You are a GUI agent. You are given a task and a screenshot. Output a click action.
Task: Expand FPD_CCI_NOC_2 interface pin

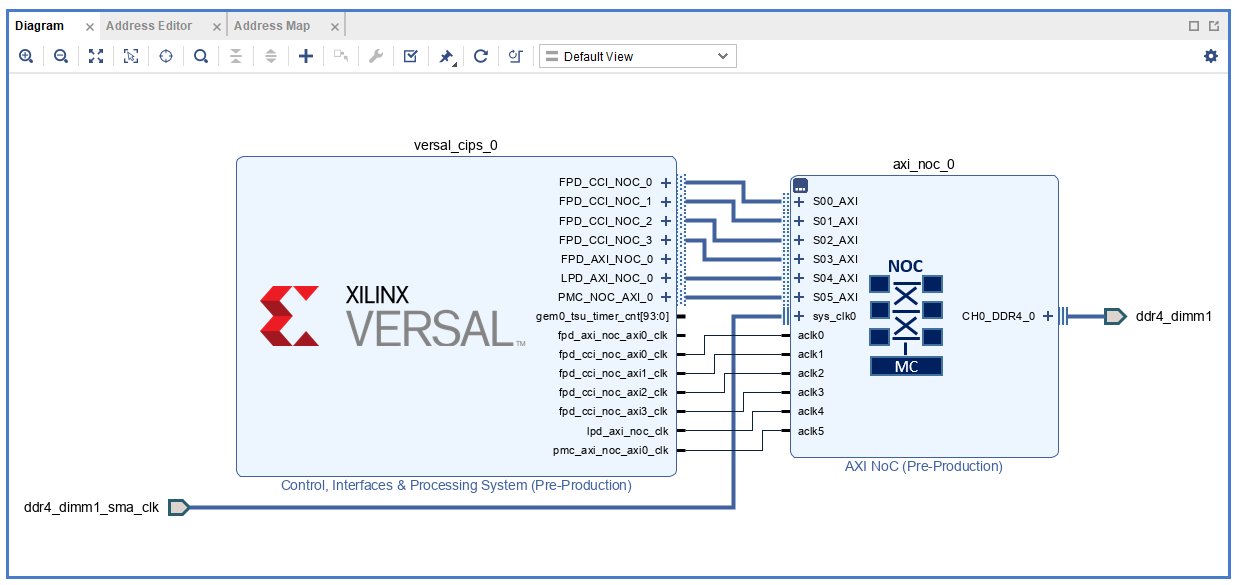pyautogui.click(x=666, y=221)
